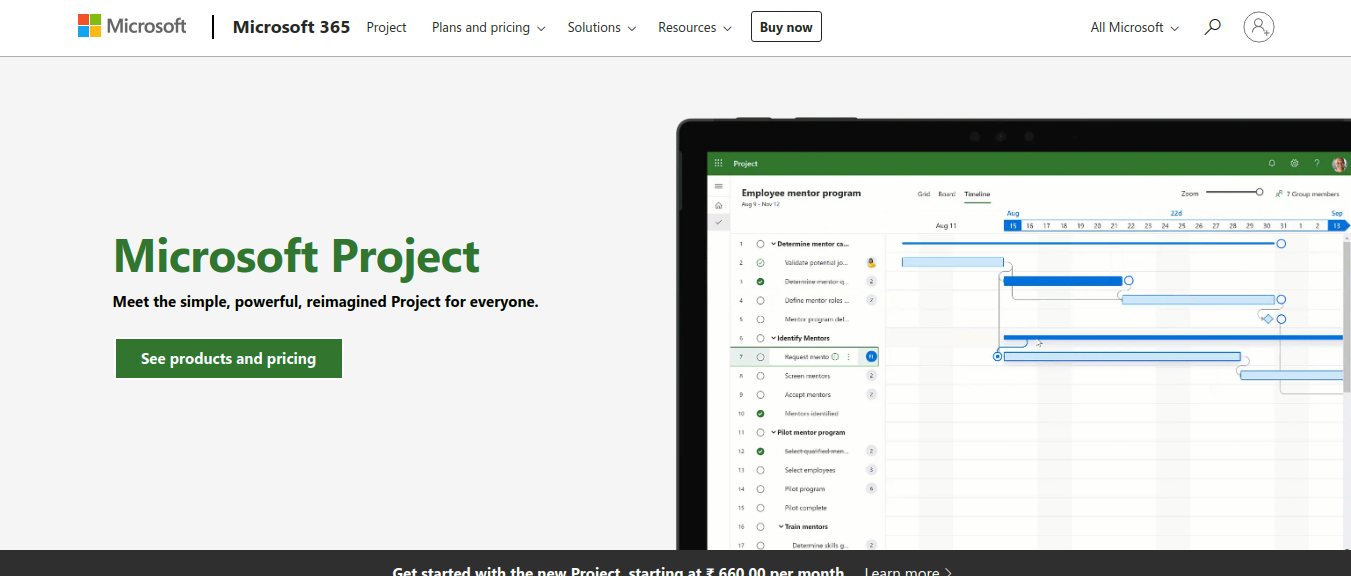The width and height of the screenshot is (1351, 576).
Task: Mark Define mentor roles task complete
Action: pyautogui.click(x=761, y=300)
